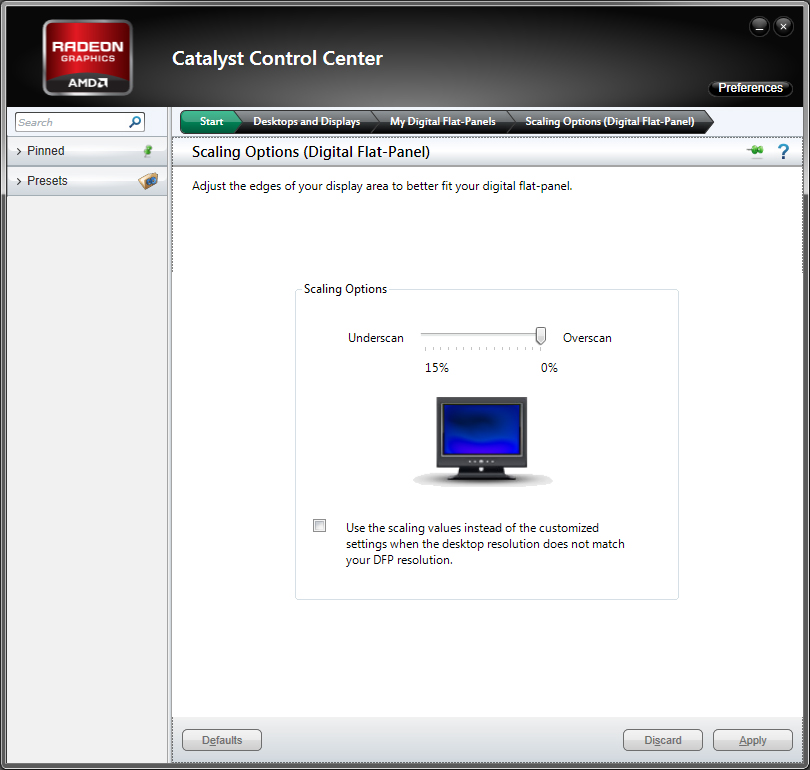Click the search magnifier icon

pos(135,122)
